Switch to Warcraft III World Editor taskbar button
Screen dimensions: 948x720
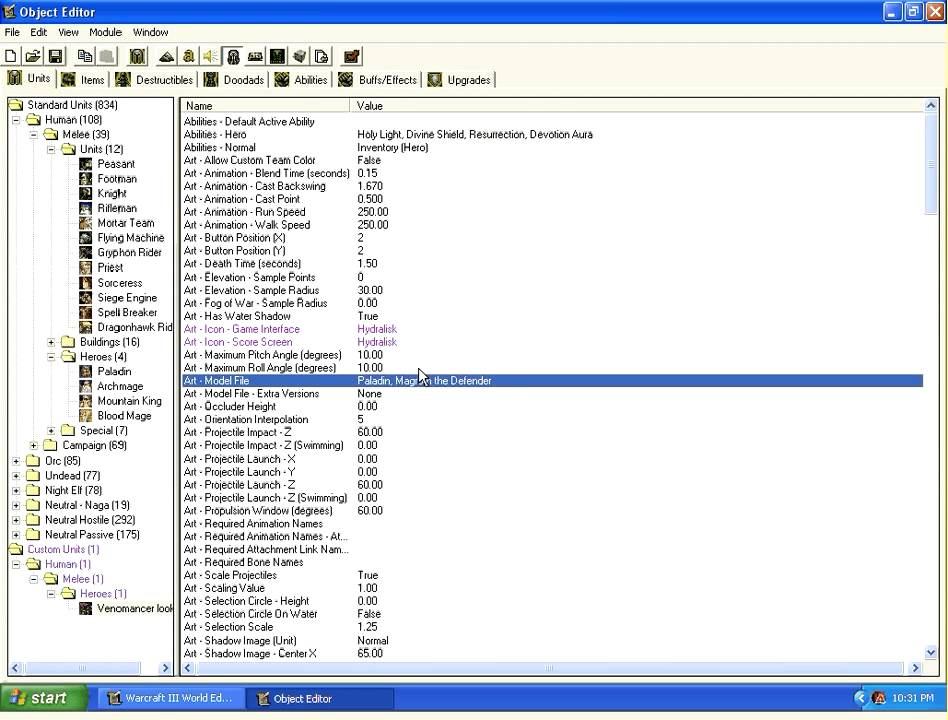[170, 698]
